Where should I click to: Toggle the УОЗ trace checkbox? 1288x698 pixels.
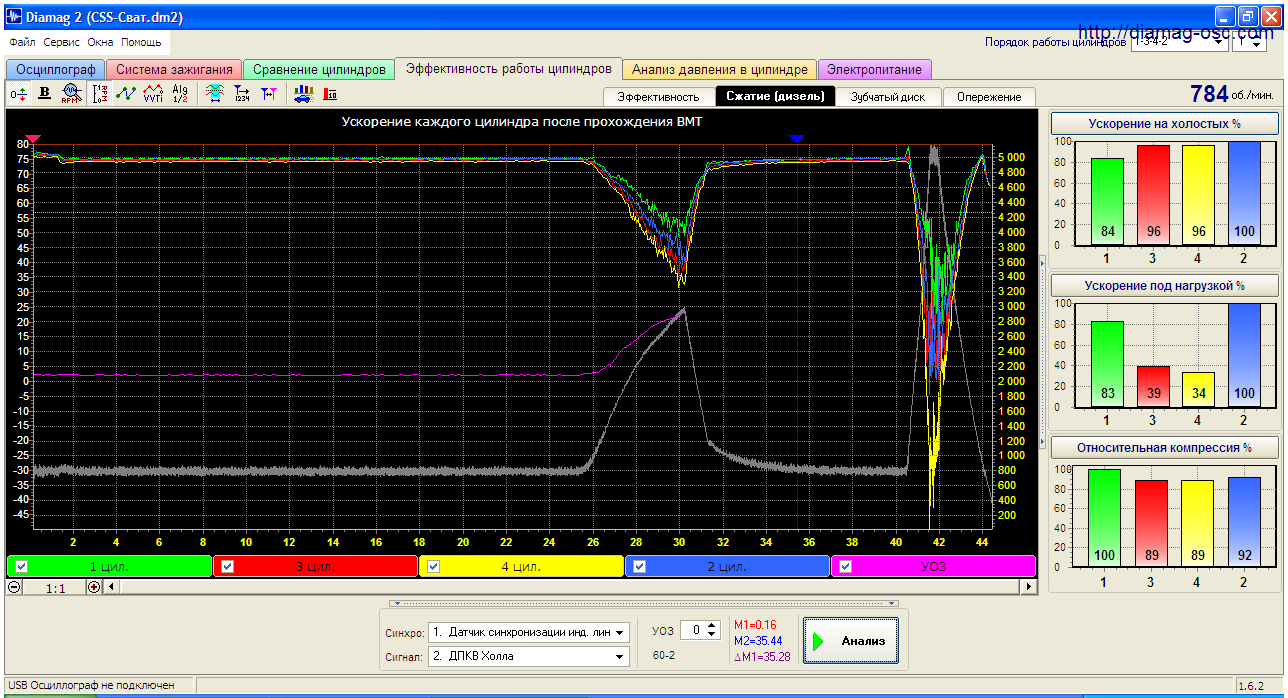846,566
